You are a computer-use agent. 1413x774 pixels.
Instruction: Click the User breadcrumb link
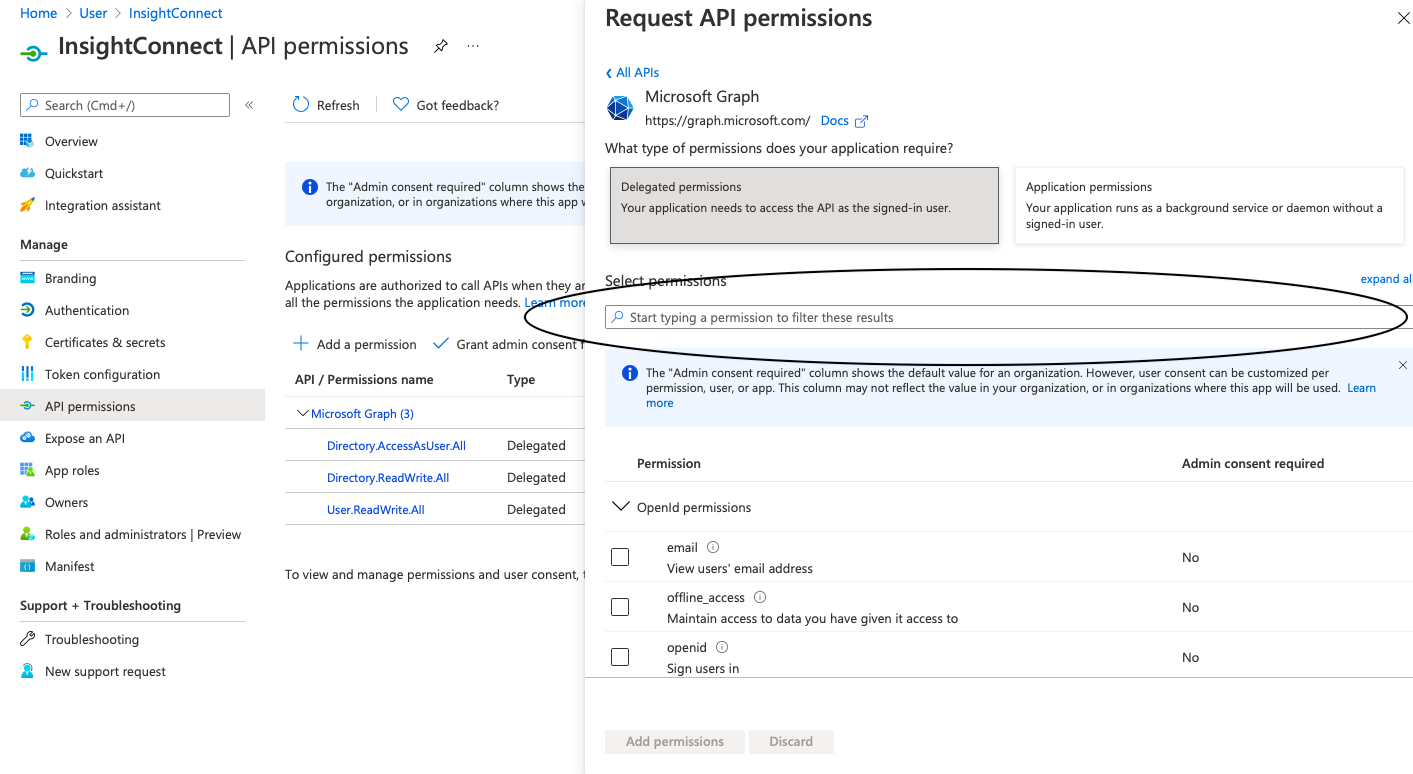[x=93, y=13]
